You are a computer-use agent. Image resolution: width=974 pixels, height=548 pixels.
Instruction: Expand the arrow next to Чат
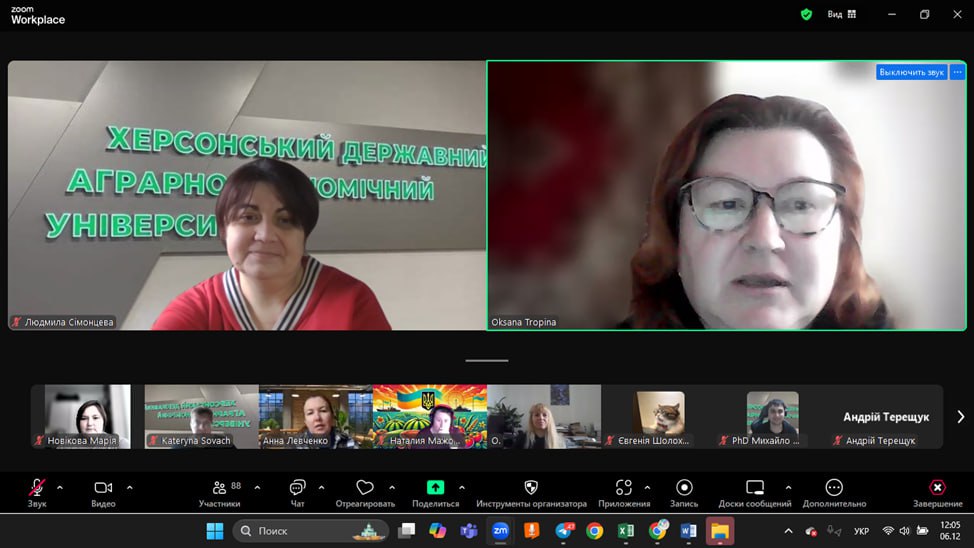tap(321, 488)
